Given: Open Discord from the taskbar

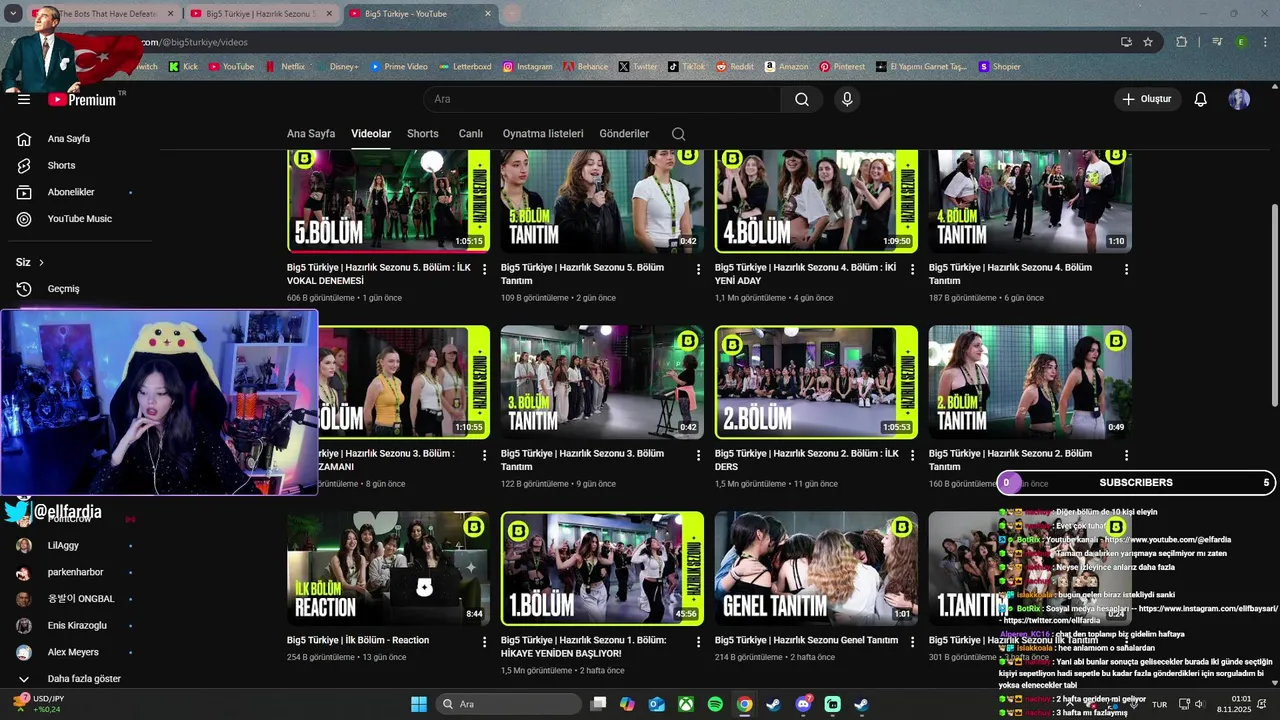Looking at the screenshot, I should click(x=803, y=704).
